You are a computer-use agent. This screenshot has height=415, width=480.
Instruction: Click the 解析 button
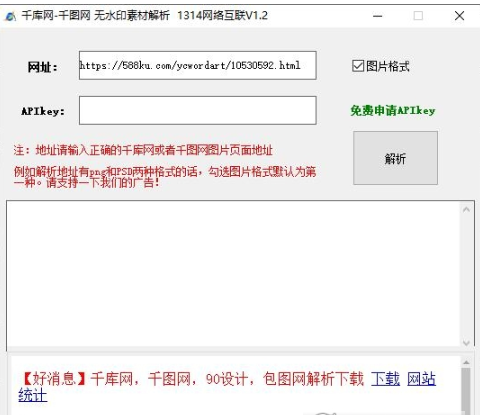point(395,158)
